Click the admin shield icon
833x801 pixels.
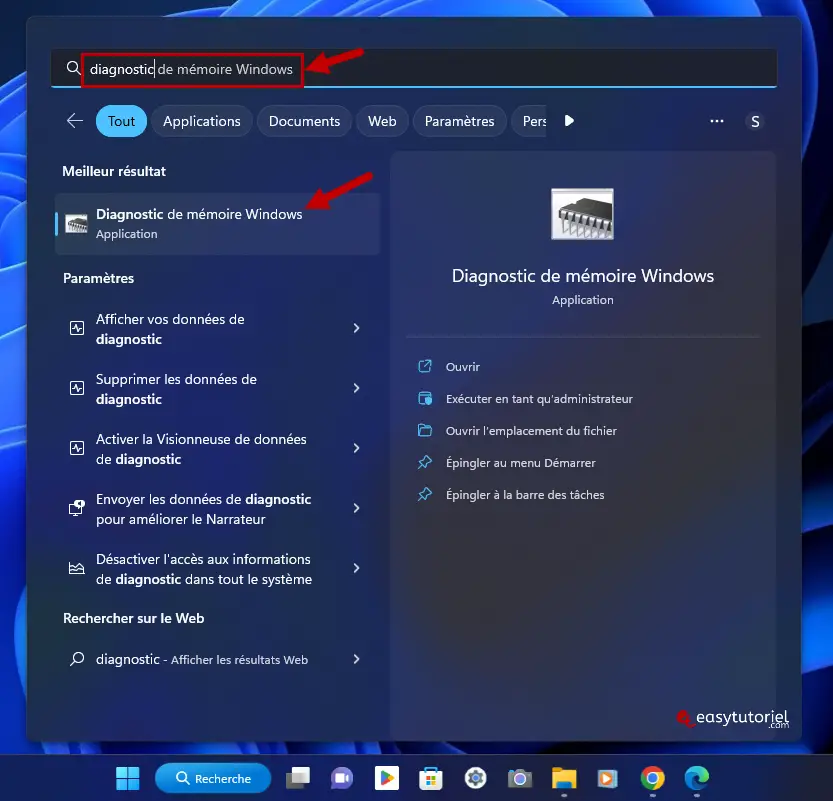click(x=425, y=398)
